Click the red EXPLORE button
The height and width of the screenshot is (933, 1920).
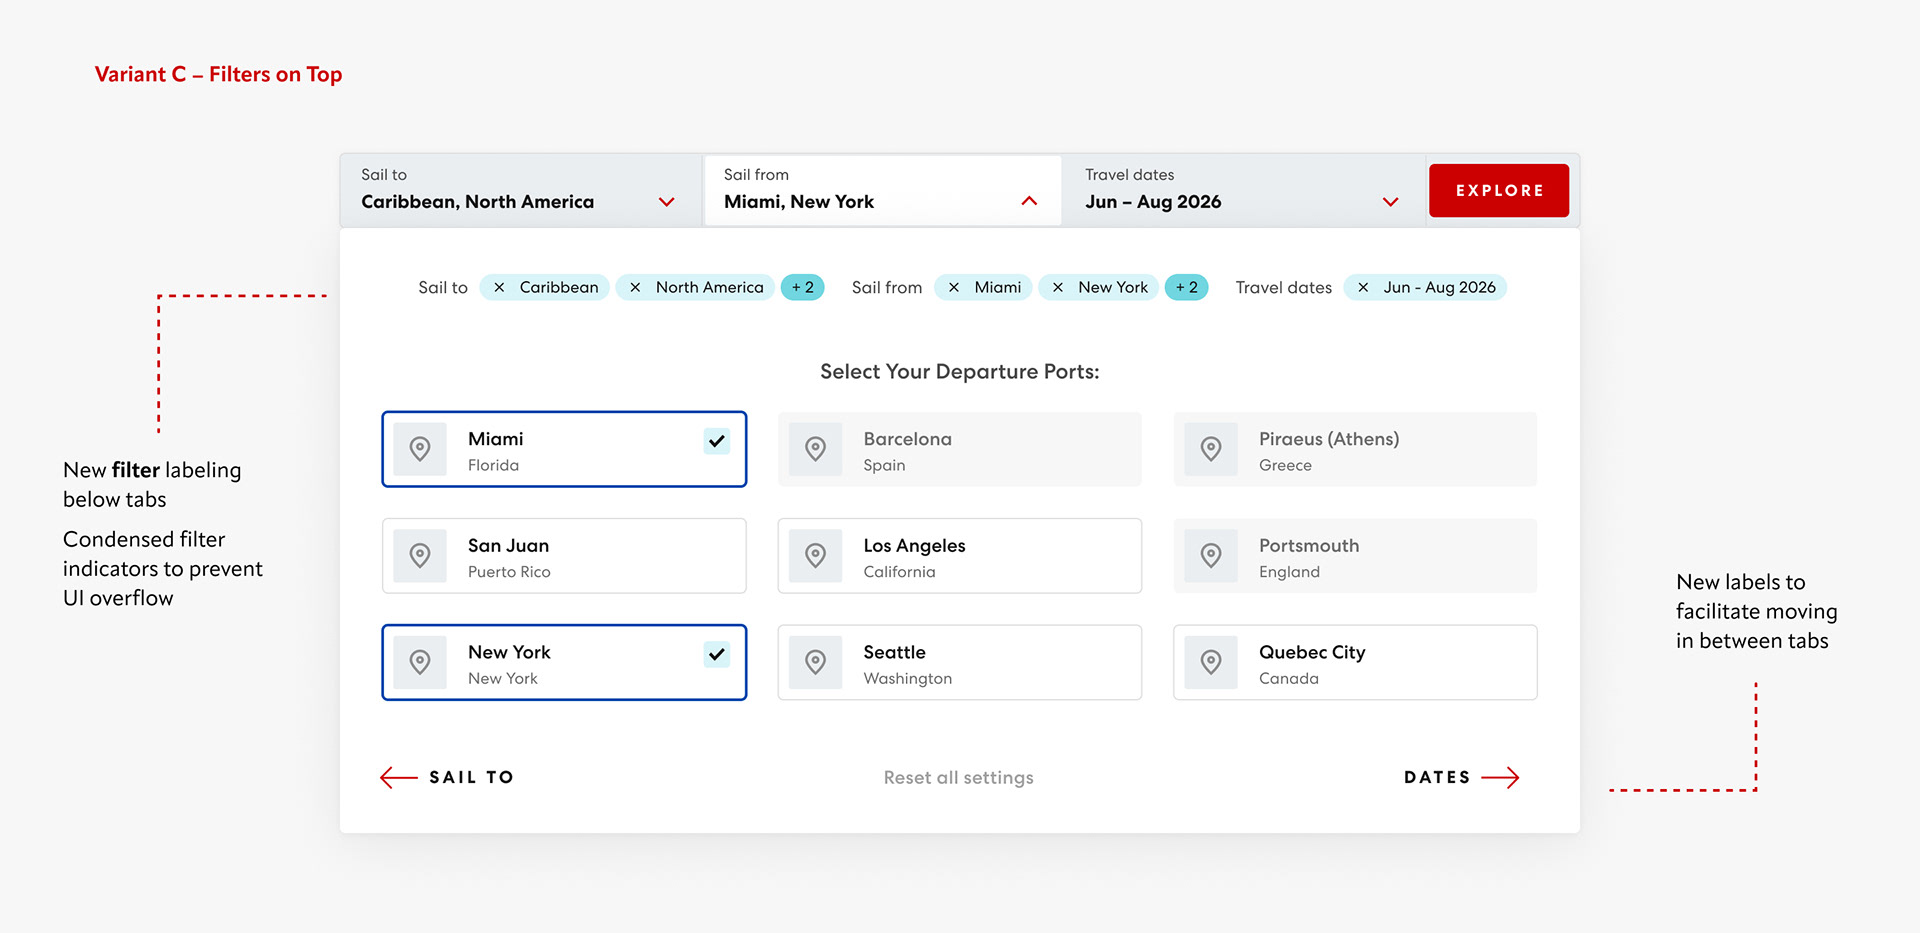click(x=1499, y=190)
